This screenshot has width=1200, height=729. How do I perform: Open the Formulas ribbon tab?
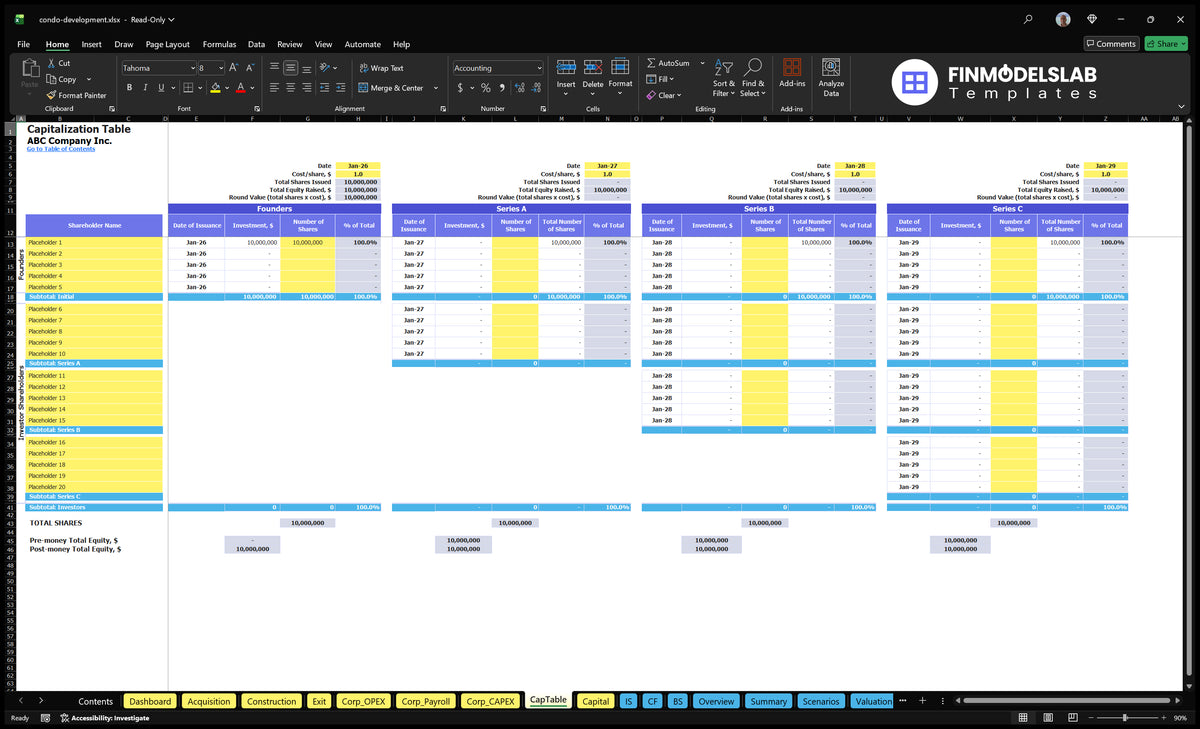(219, 44)
